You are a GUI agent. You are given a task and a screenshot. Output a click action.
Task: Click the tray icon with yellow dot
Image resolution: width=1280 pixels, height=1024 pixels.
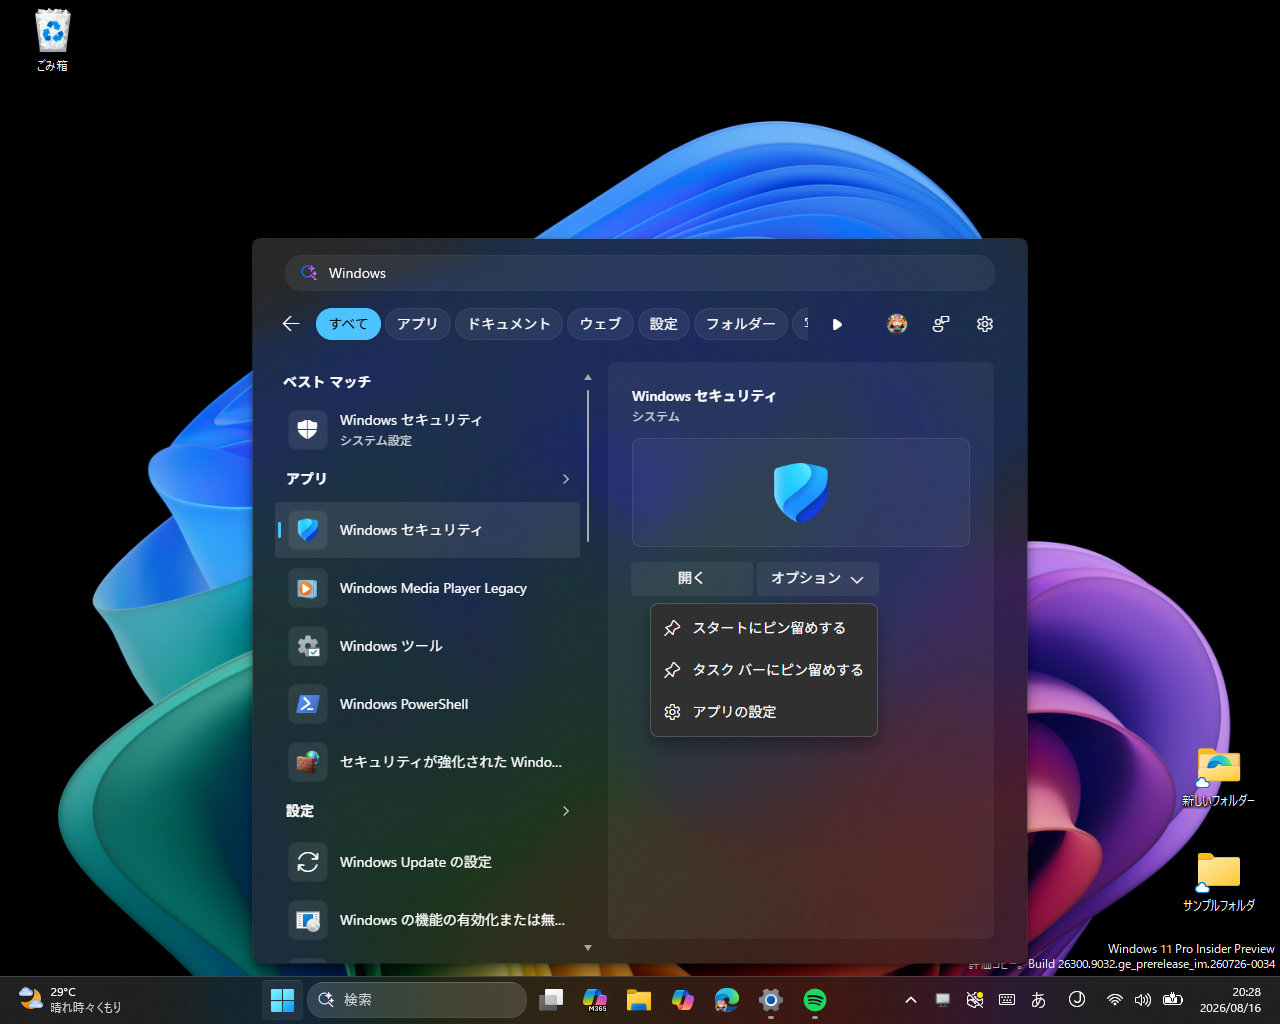[x=975, y=1000]
